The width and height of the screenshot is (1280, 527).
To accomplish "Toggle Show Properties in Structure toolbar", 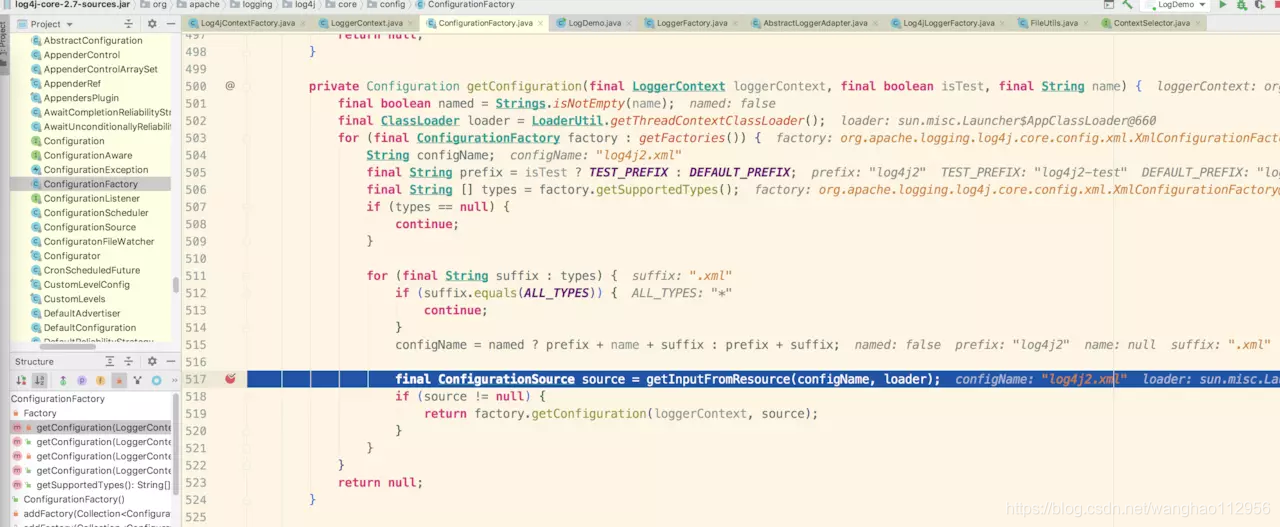I will tap(82, 380).
